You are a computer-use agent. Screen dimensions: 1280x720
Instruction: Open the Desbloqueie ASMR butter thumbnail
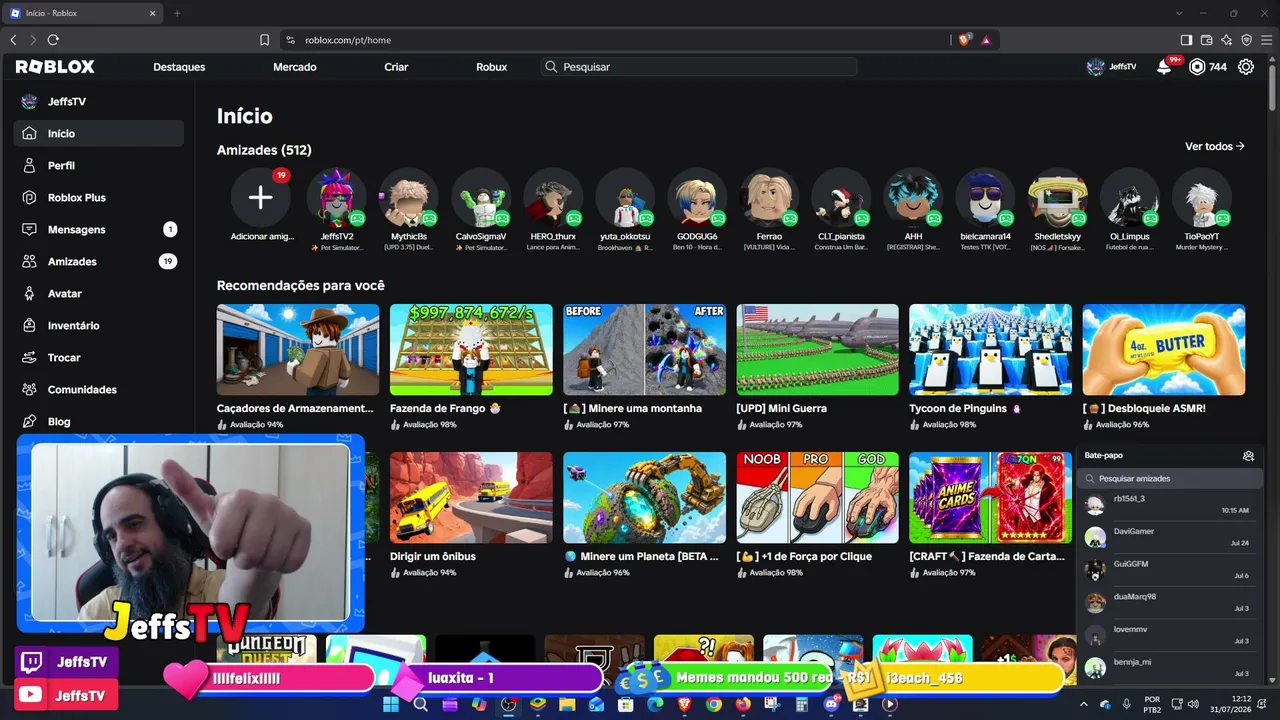[x=1164, y=350]
